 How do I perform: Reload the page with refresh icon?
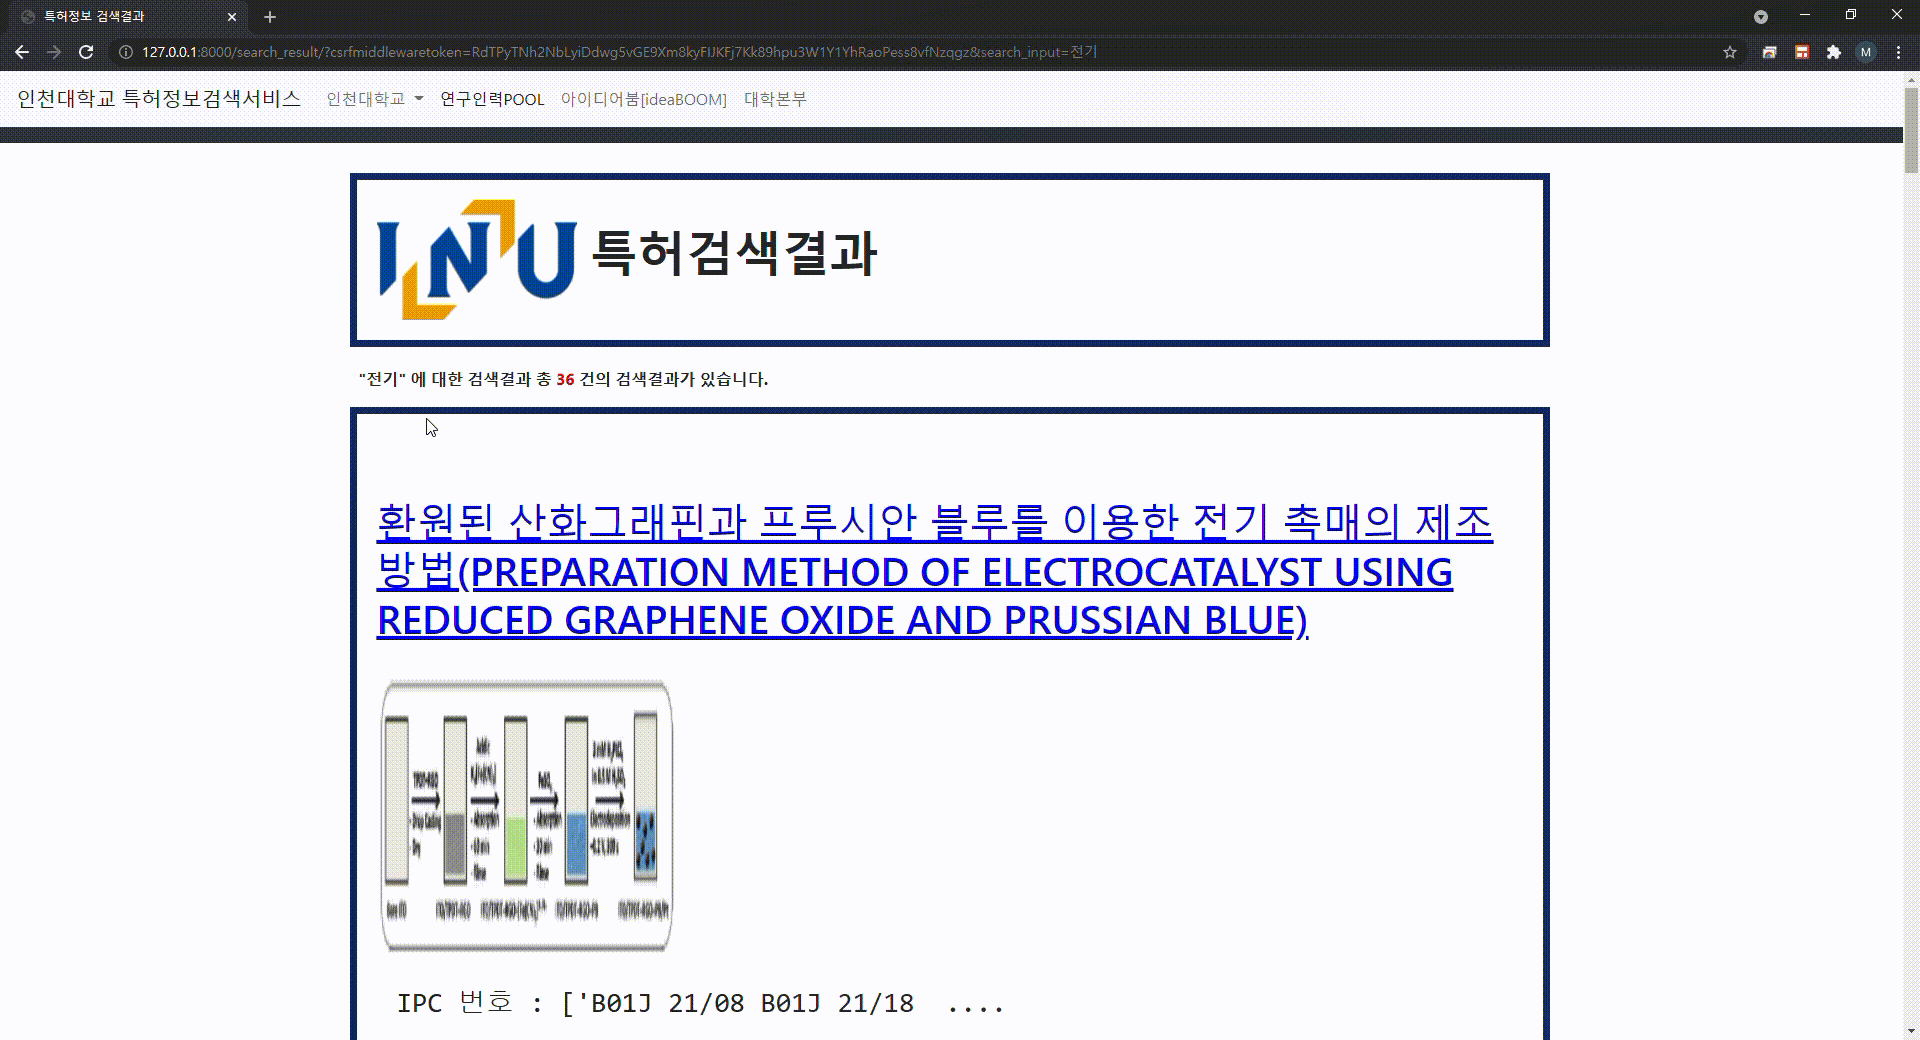pyautogui.click(x=86, y=52)
